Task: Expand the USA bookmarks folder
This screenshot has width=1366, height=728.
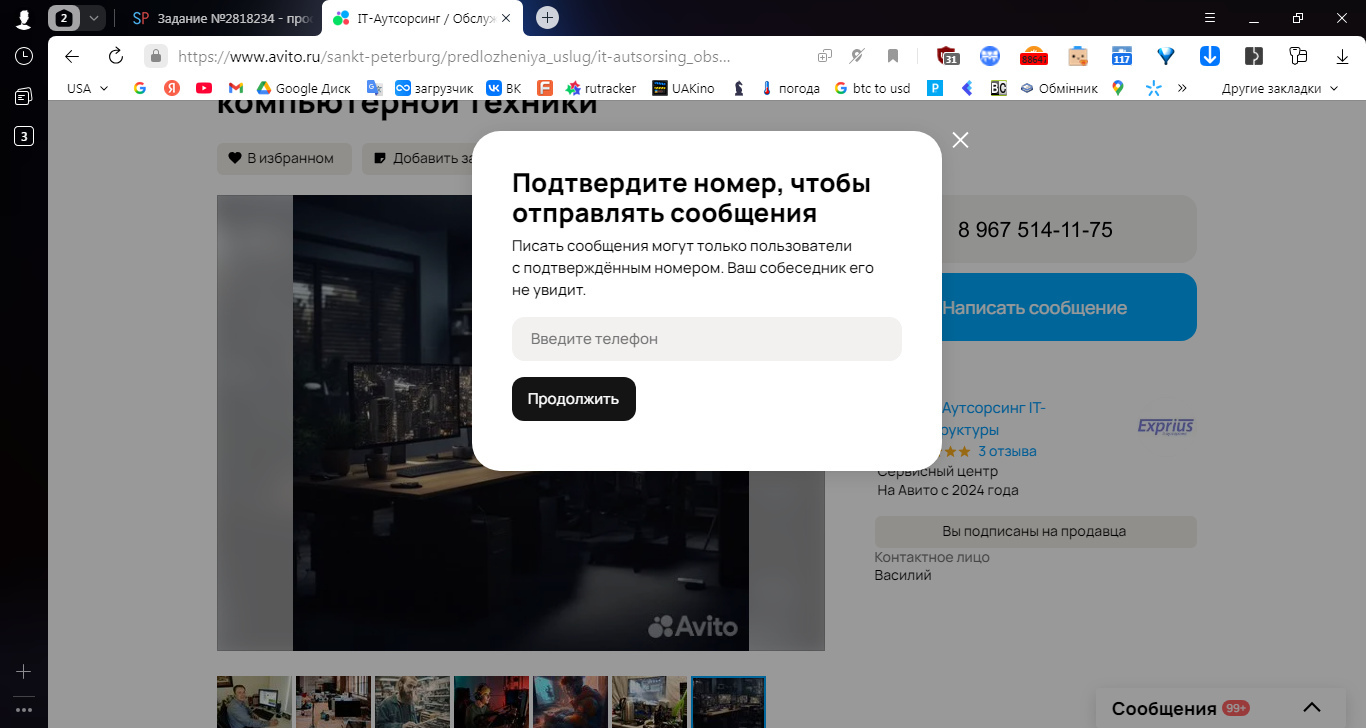Action: point(87,88)
